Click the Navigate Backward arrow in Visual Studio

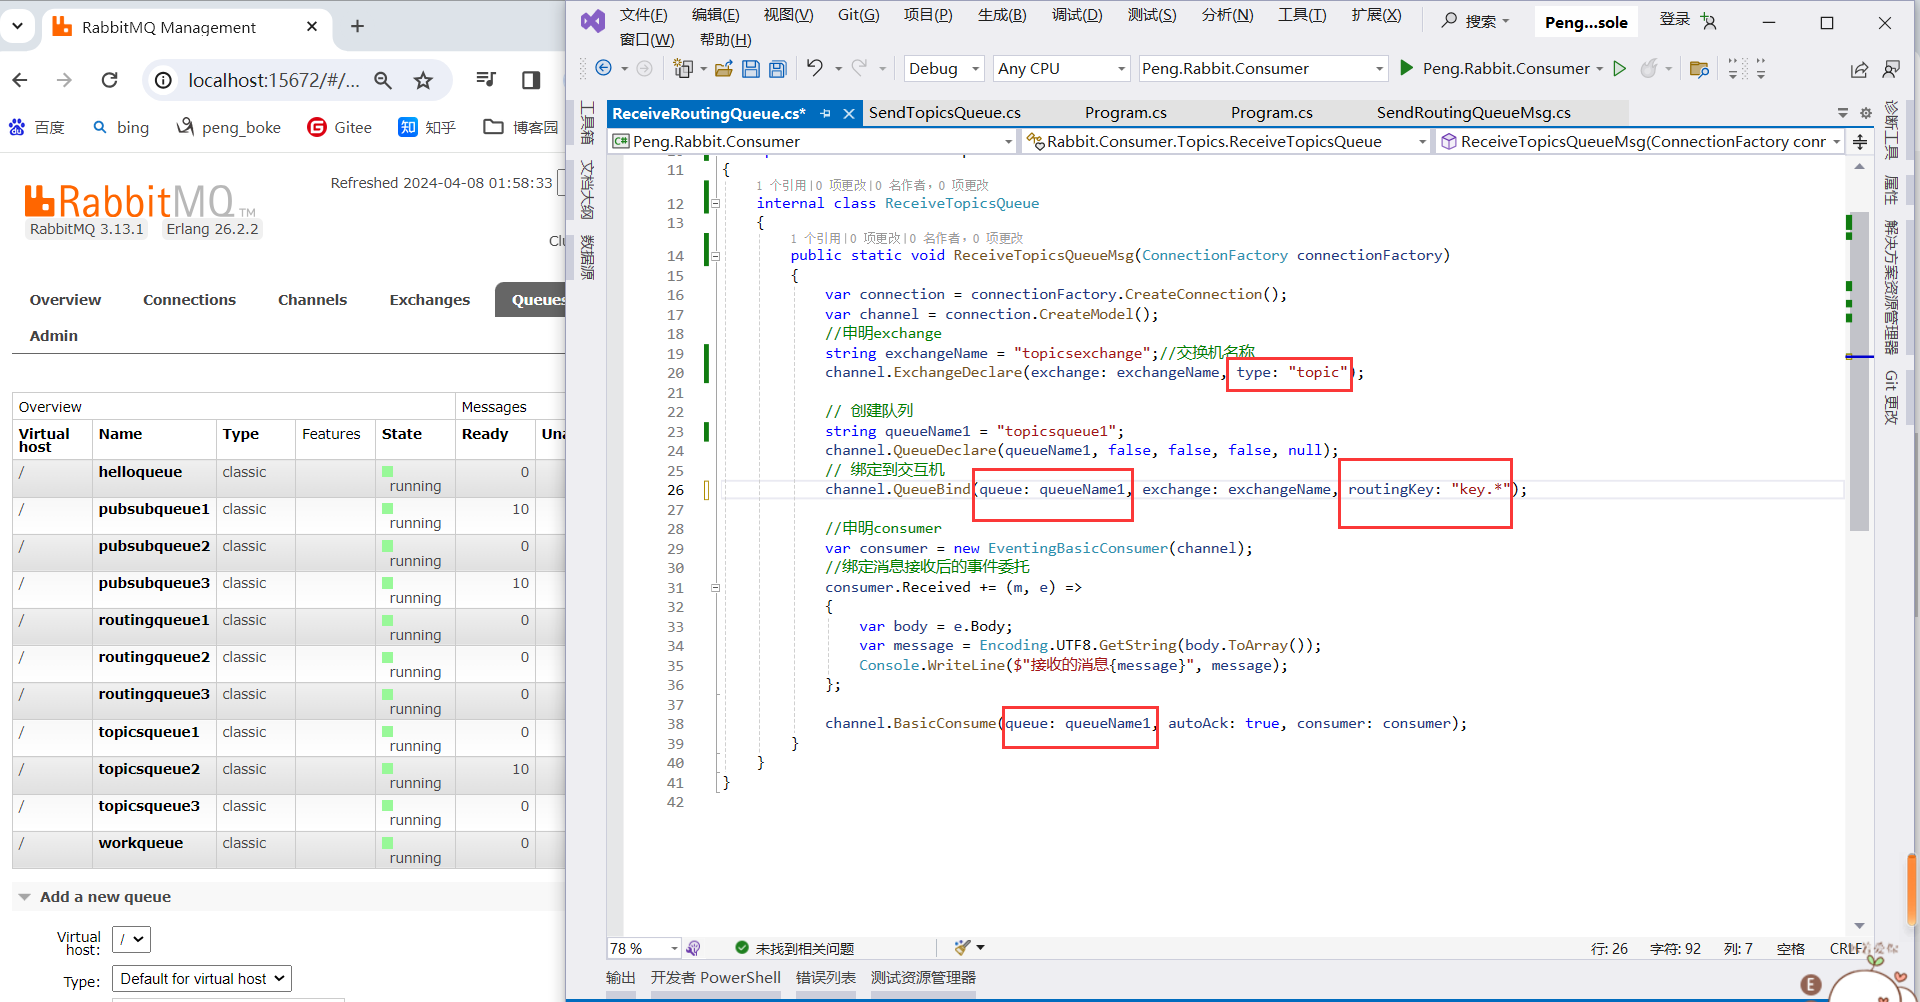click(x=603, y=68)
